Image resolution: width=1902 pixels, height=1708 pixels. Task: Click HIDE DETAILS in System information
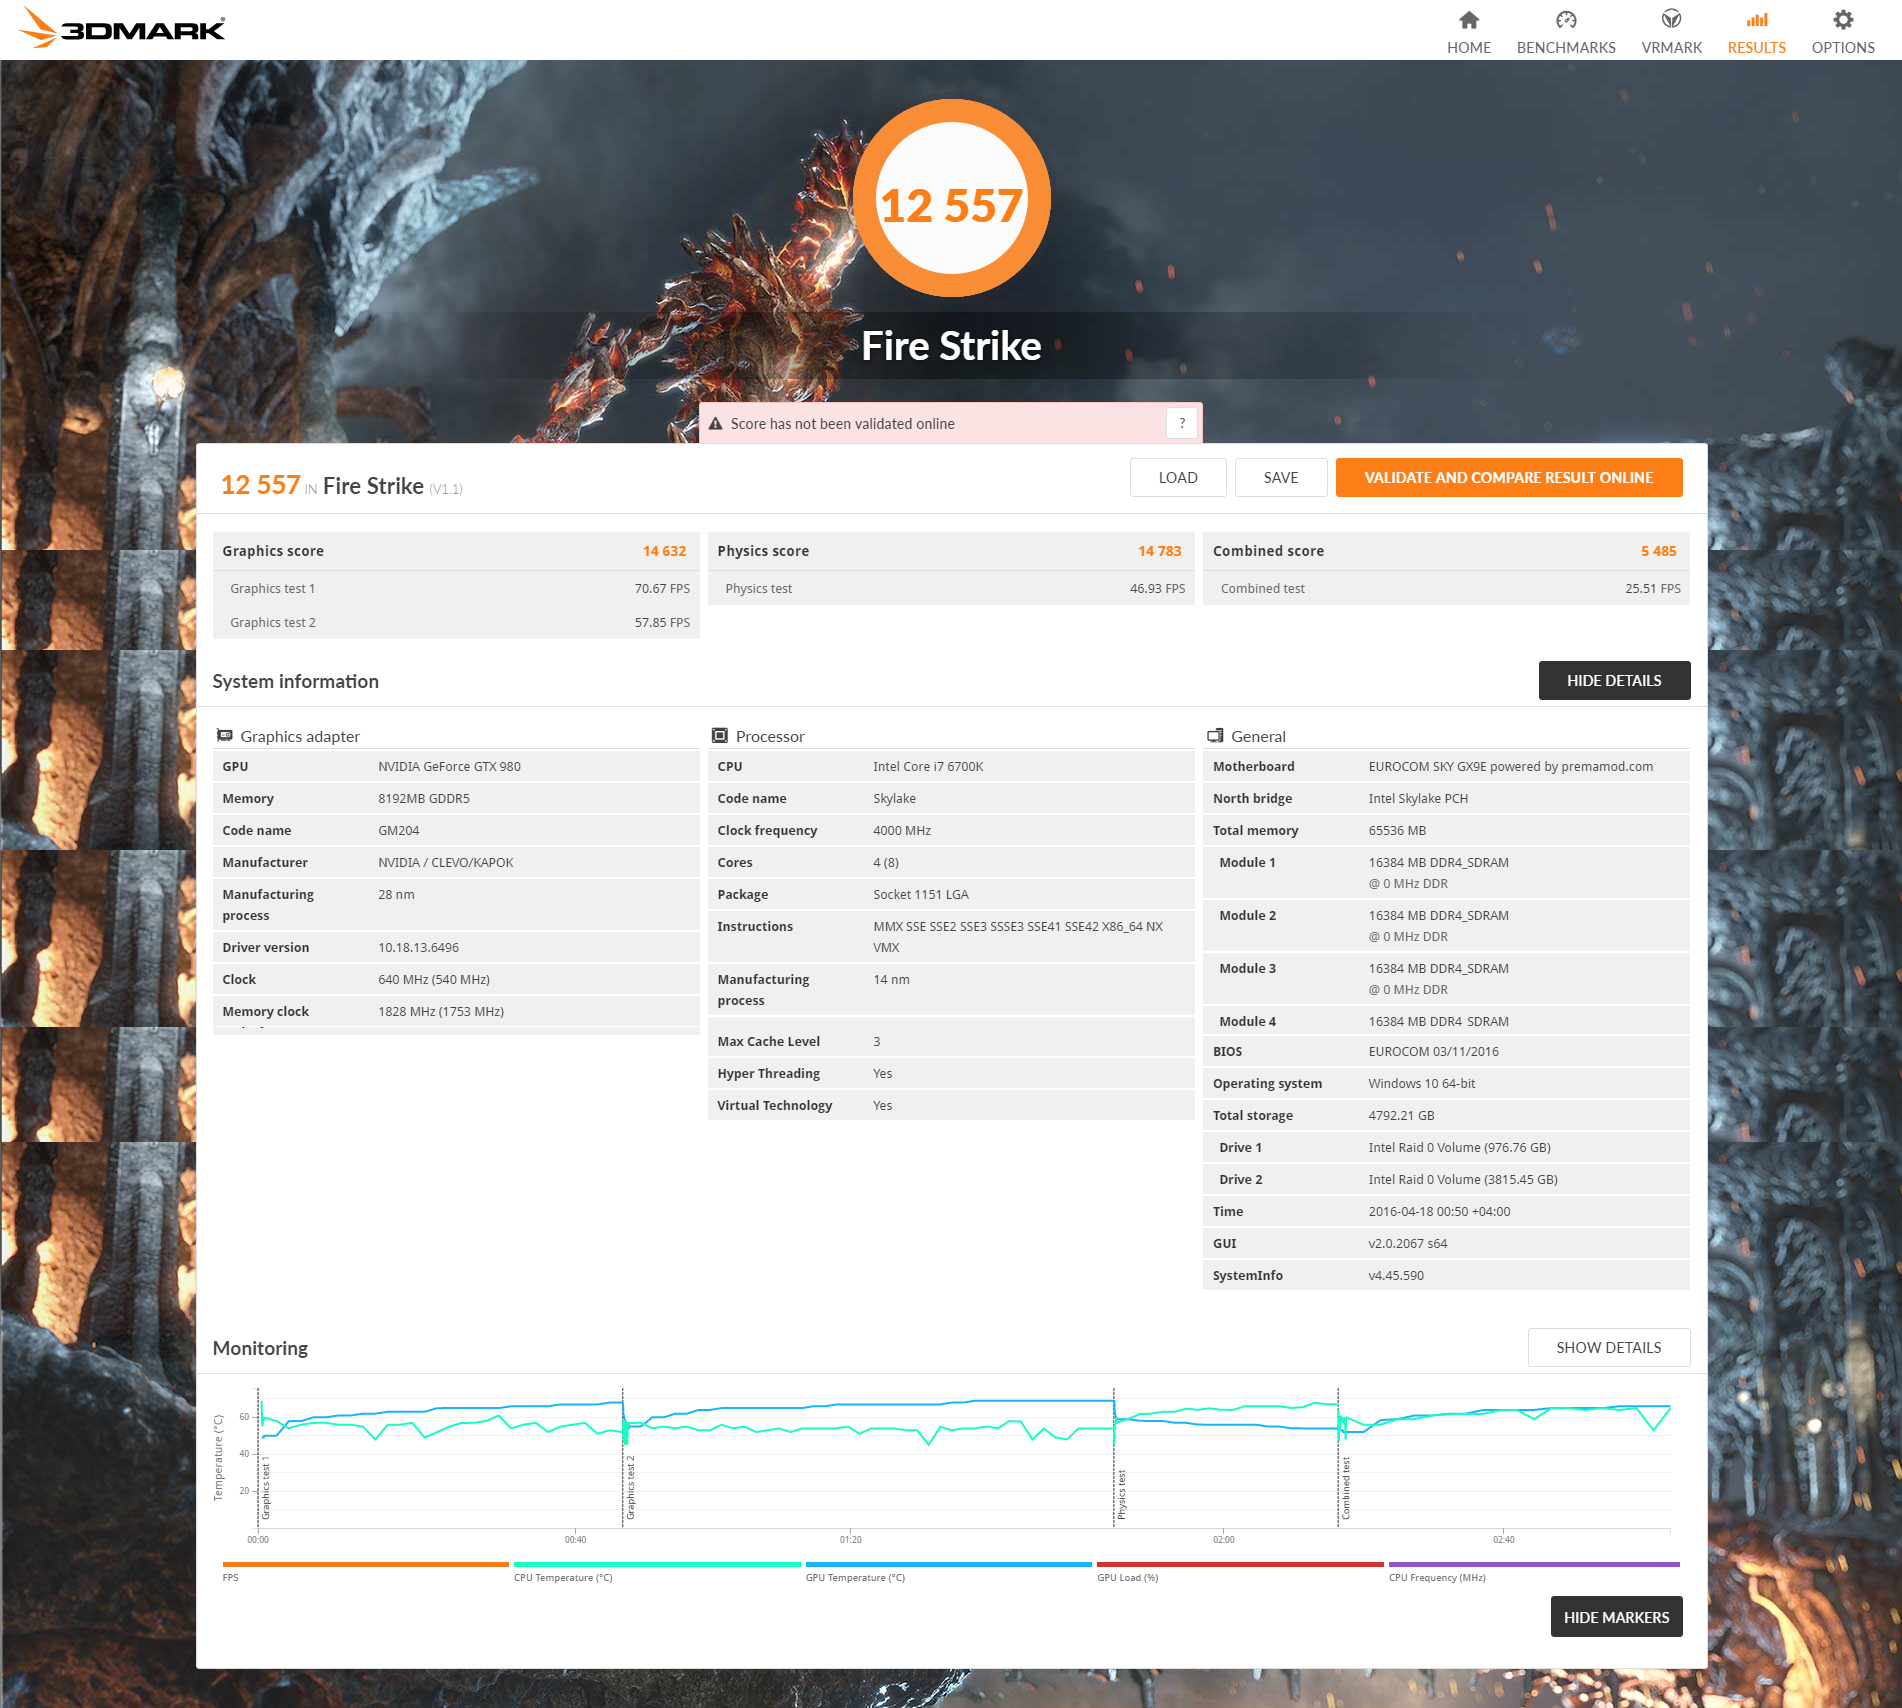click(x=1614, y=680)
